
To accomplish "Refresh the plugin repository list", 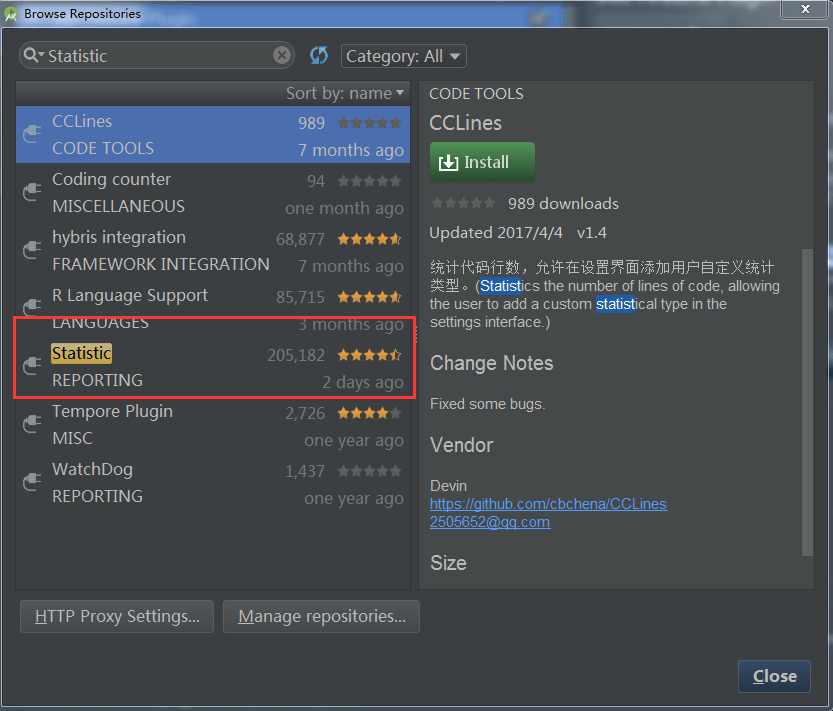I will tap(318, 55).
